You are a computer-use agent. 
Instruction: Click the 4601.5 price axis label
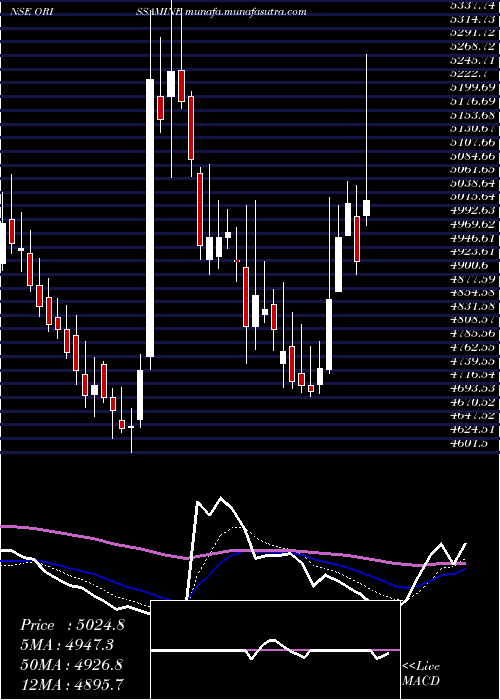pyautogui.click(x=467, y=443)
